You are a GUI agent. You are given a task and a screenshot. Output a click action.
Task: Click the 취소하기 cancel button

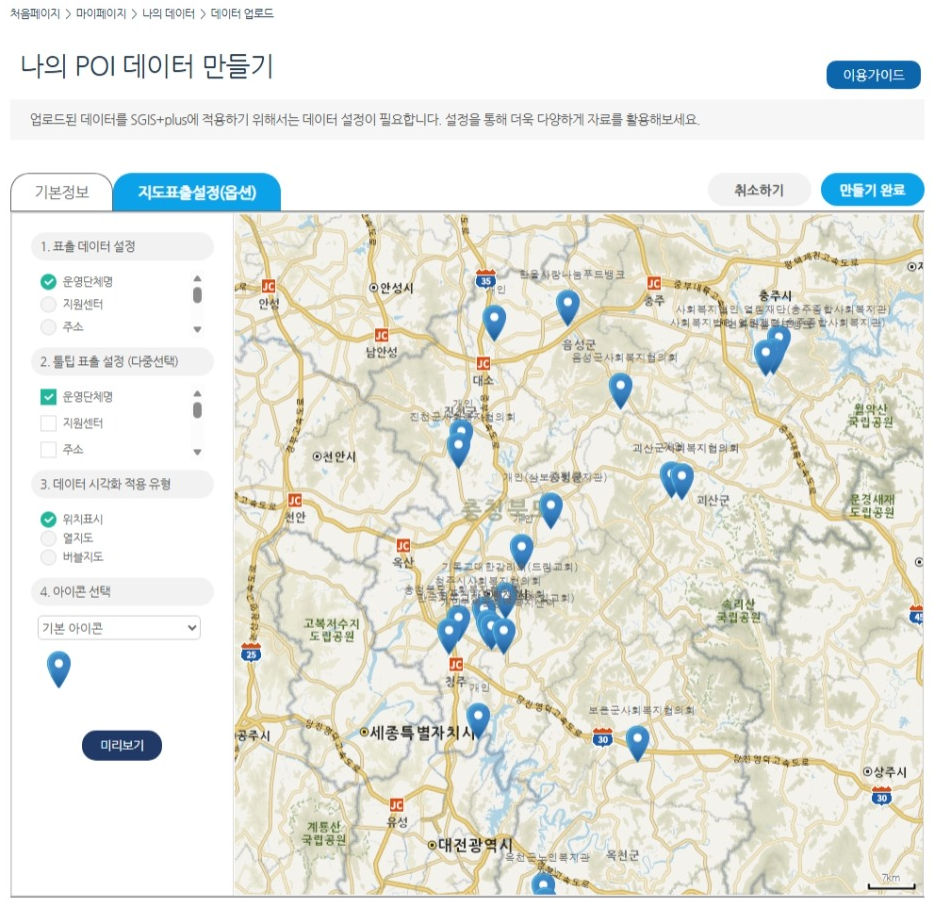759,190
